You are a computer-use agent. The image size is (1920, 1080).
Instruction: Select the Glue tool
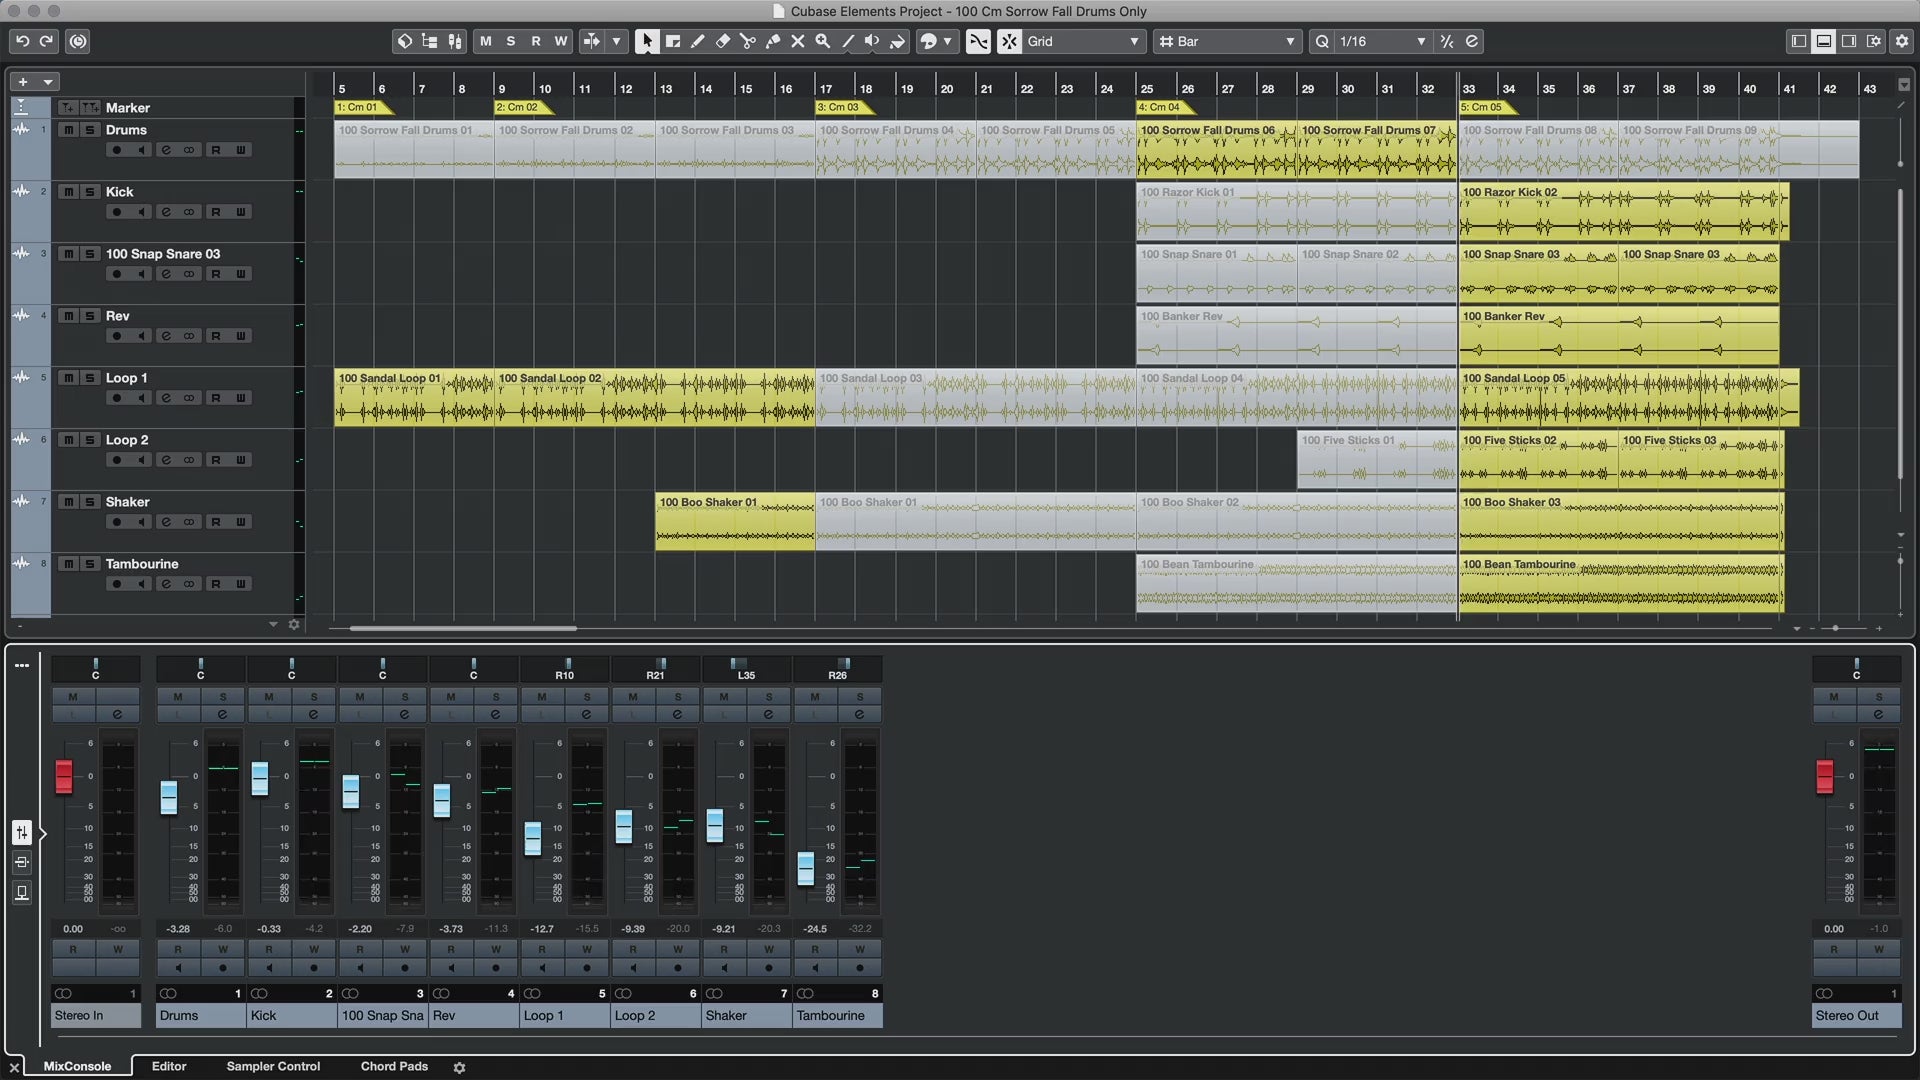[773, 41]
